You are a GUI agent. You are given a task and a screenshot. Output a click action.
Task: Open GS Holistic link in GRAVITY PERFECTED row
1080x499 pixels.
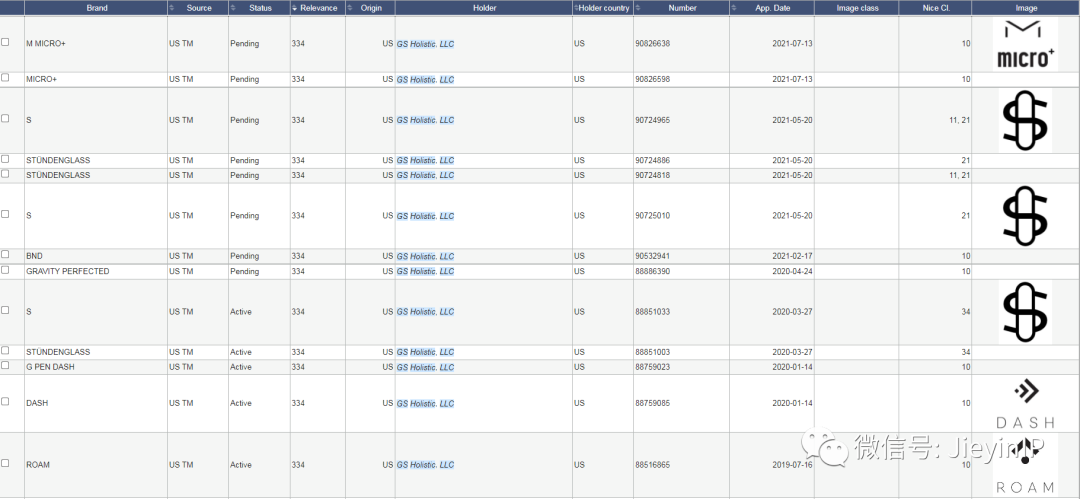tap(426, 272)
